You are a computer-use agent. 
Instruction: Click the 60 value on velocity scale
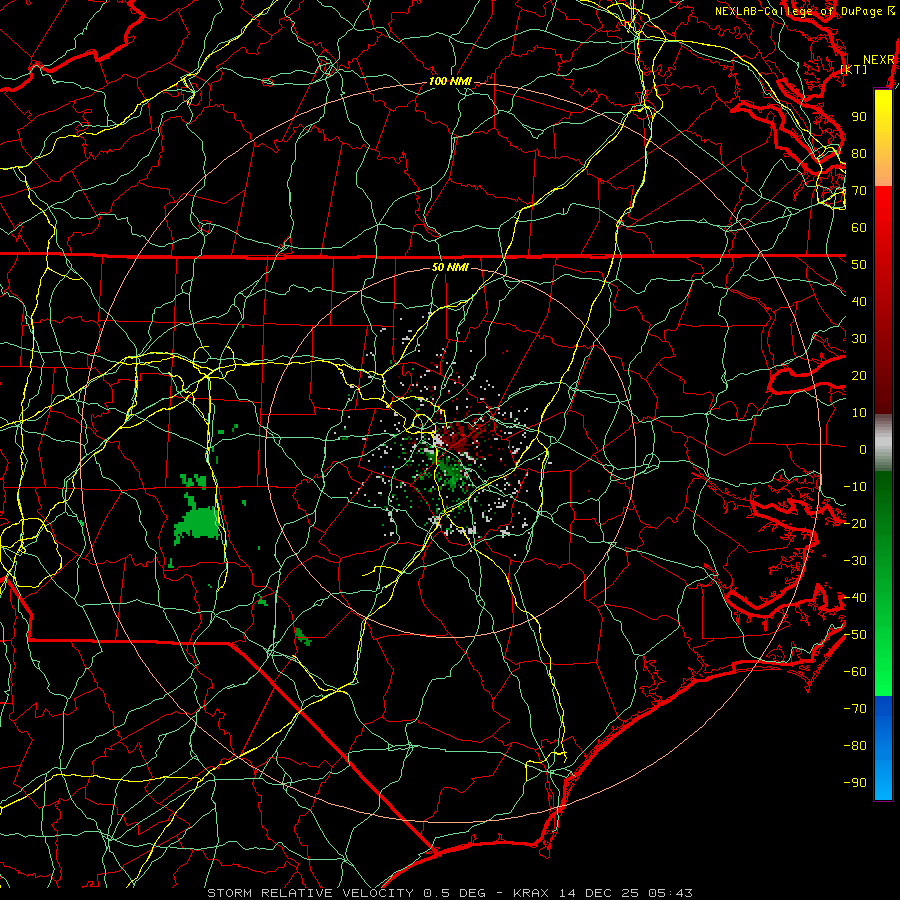(859, 228)
